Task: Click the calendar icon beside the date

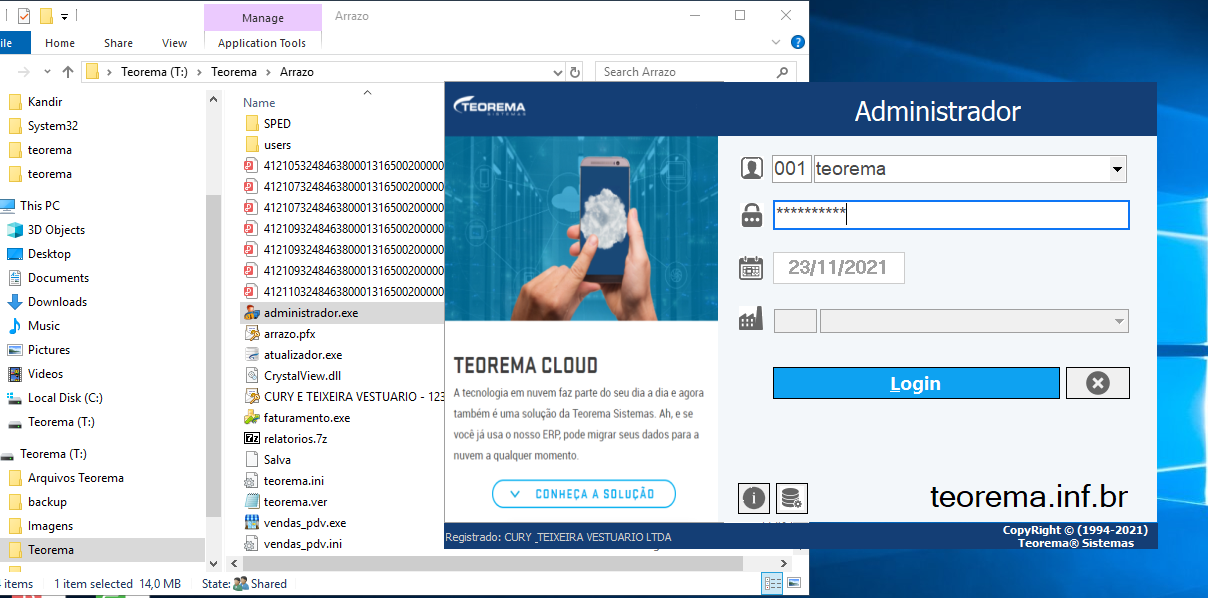Action: 751,268
